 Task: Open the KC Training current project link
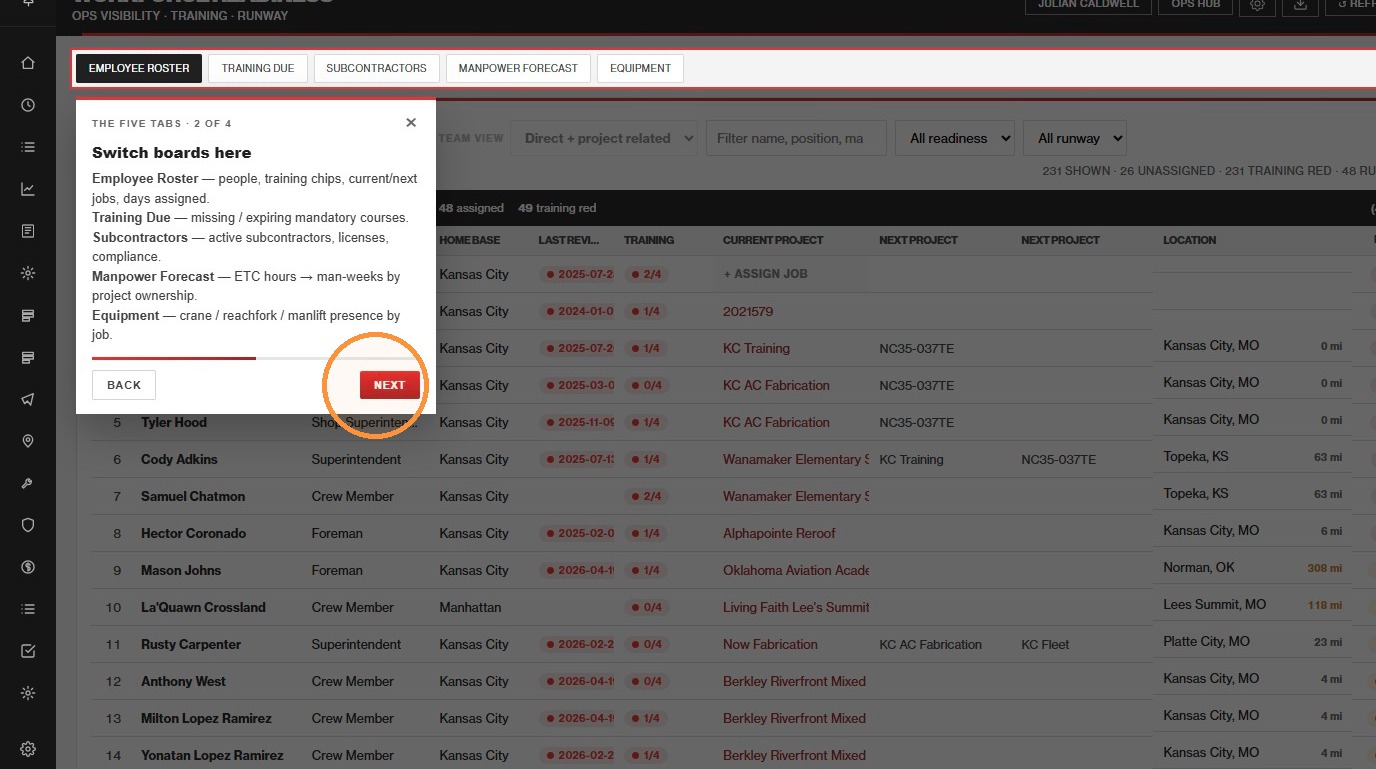(756, 348)
